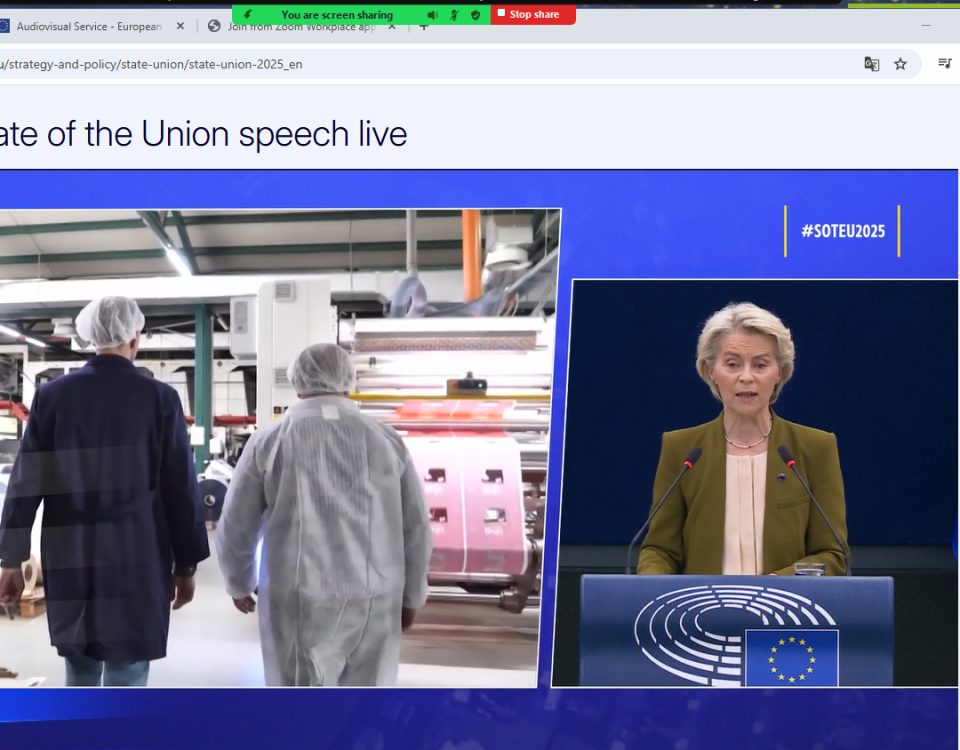Click the globe favicon on Zoom tab
The width and height of the screenshot is (960, 750).
point(214,26)
